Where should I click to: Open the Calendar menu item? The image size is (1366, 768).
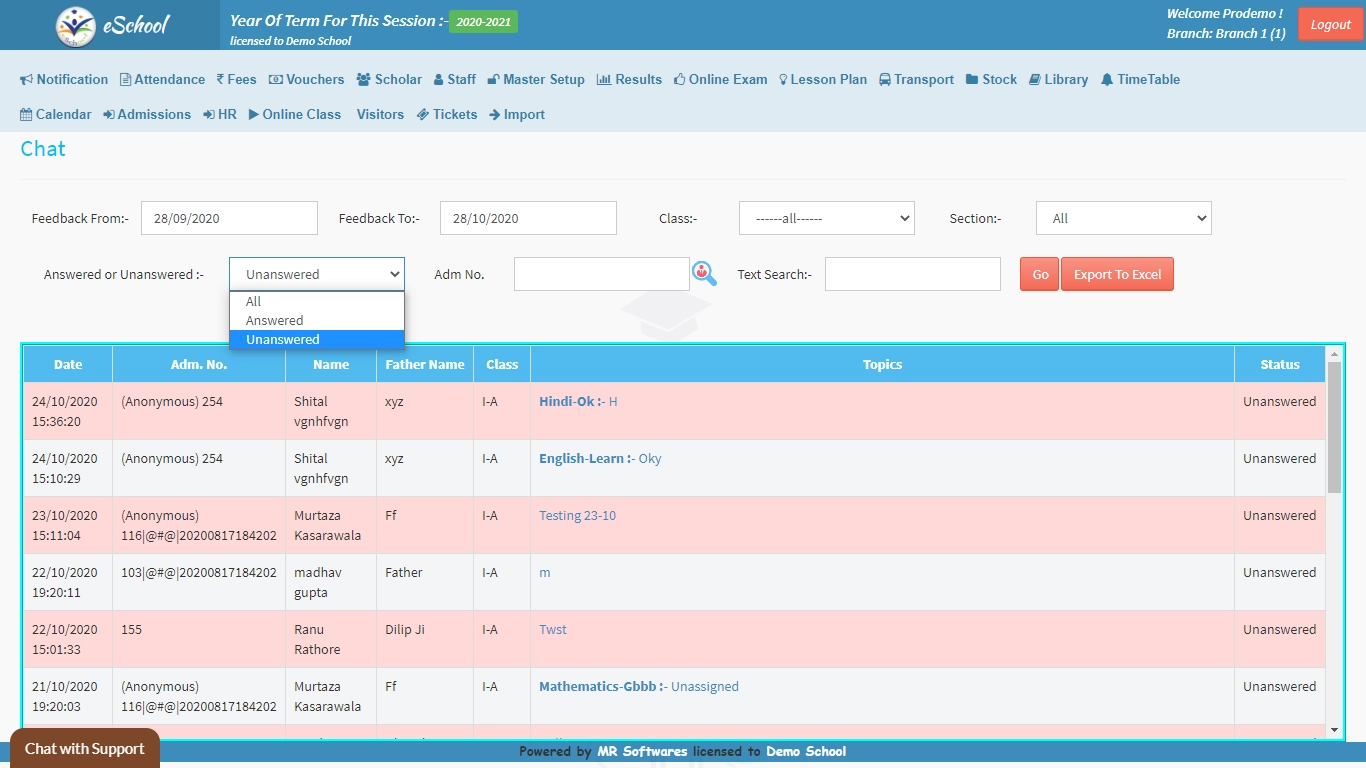56,115
